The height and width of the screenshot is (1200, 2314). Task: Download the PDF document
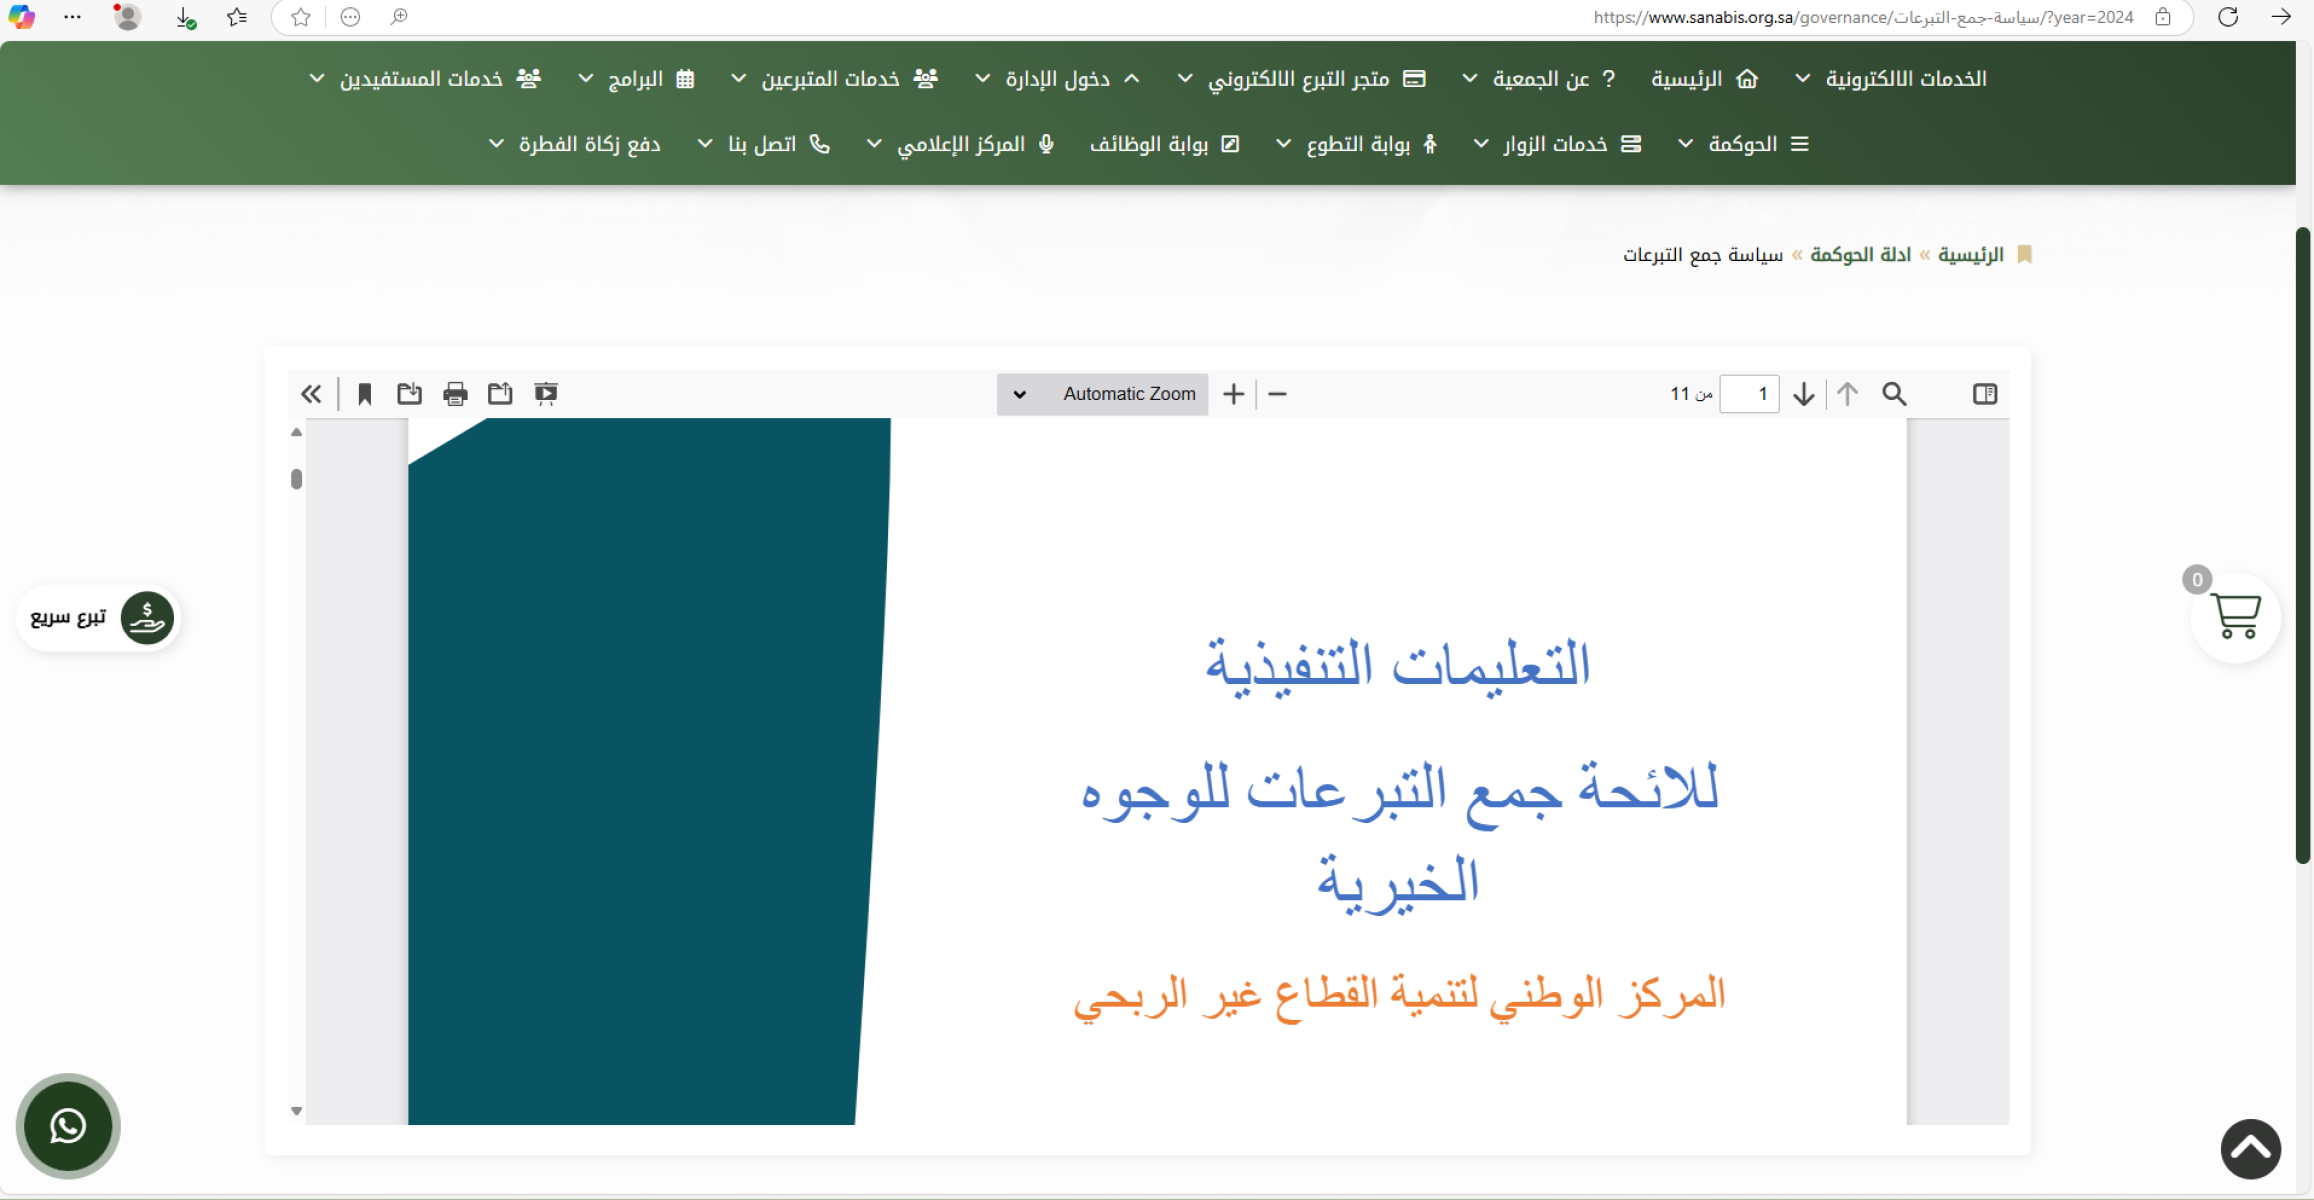coord(409,394)
